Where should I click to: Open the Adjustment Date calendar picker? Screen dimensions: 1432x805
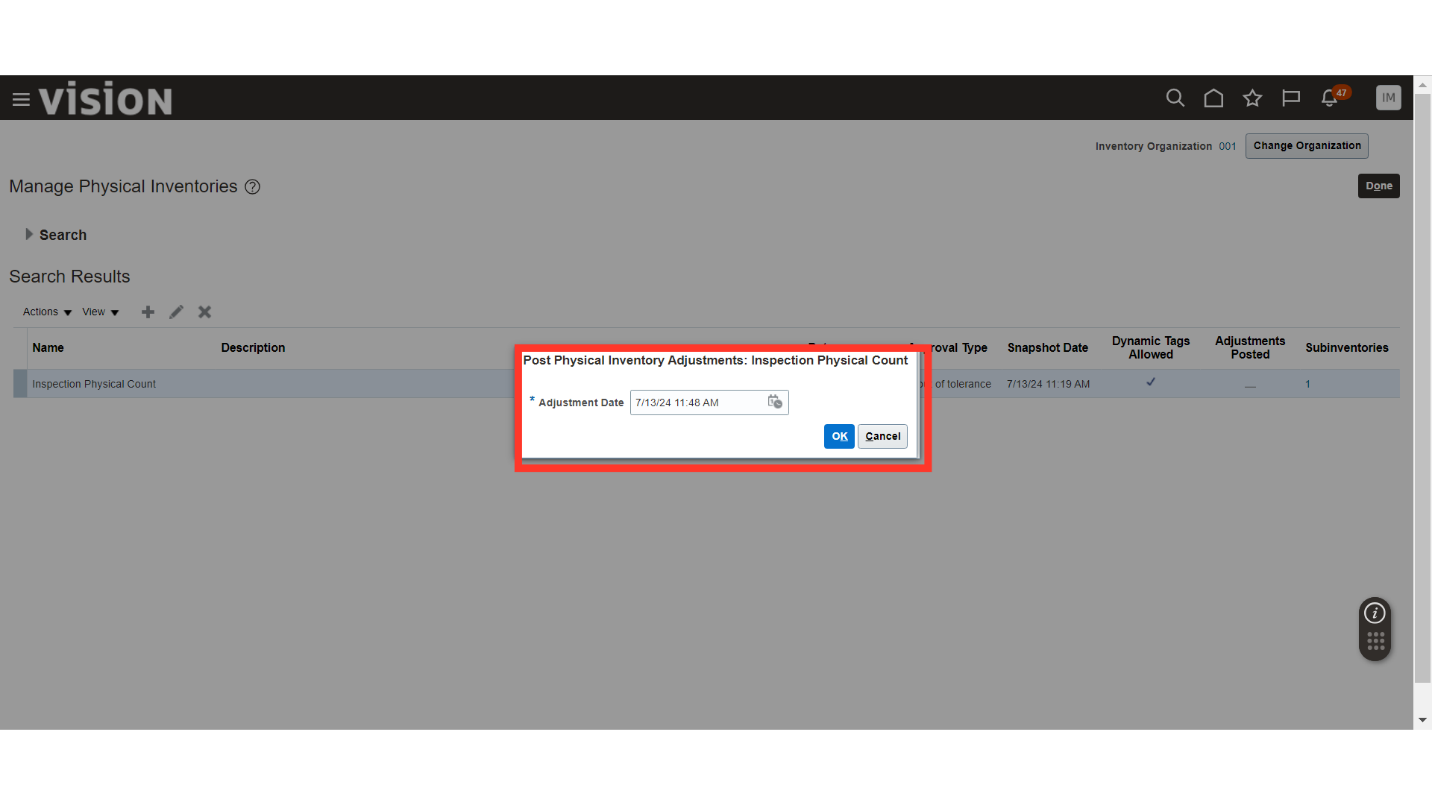point(775,402)
